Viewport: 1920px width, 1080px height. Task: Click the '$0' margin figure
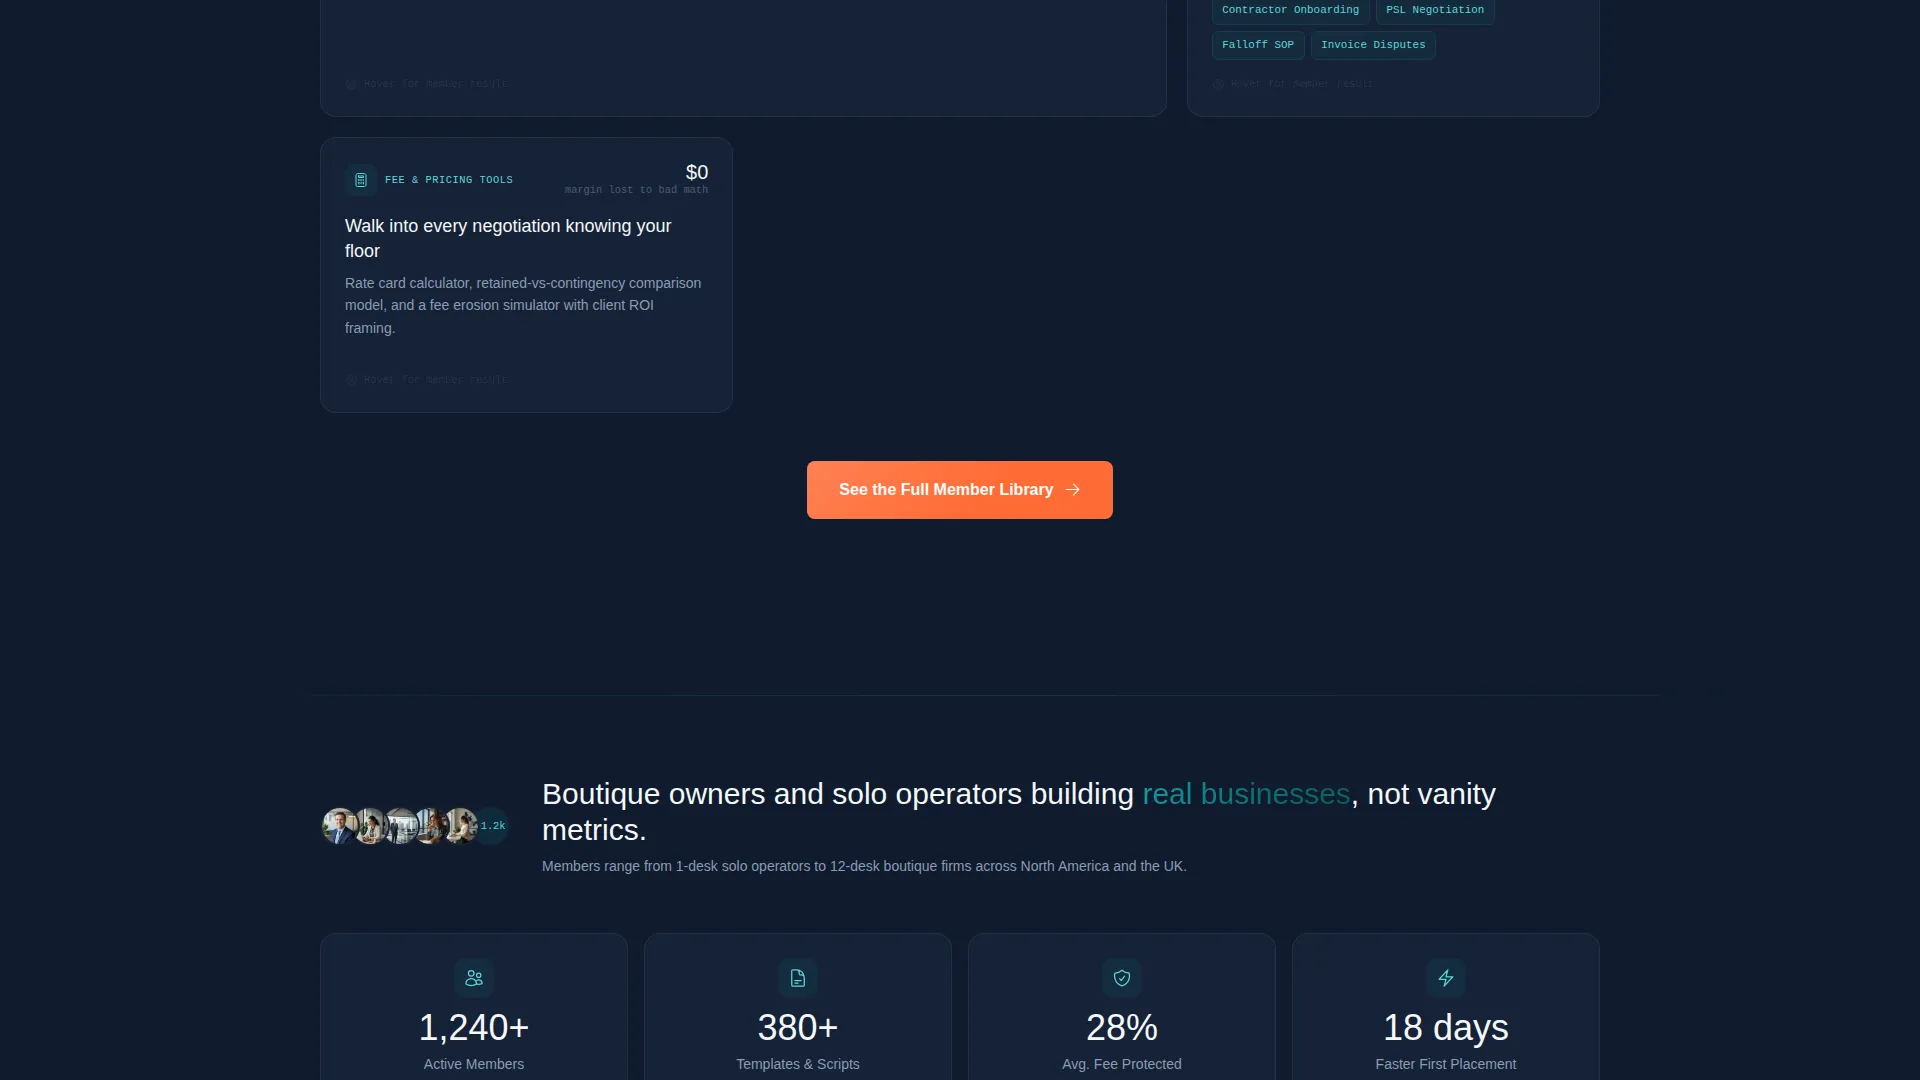click(697, 172)
